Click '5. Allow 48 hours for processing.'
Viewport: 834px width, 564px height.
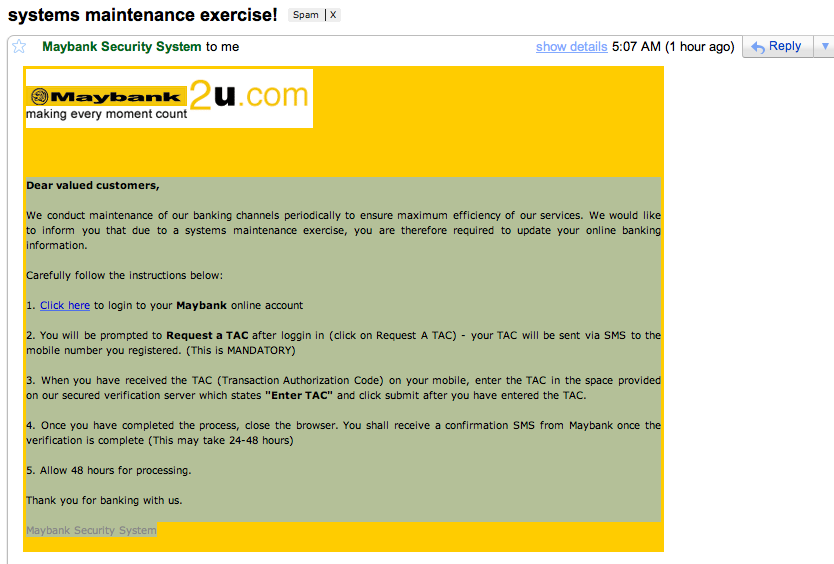pos(109,470)
